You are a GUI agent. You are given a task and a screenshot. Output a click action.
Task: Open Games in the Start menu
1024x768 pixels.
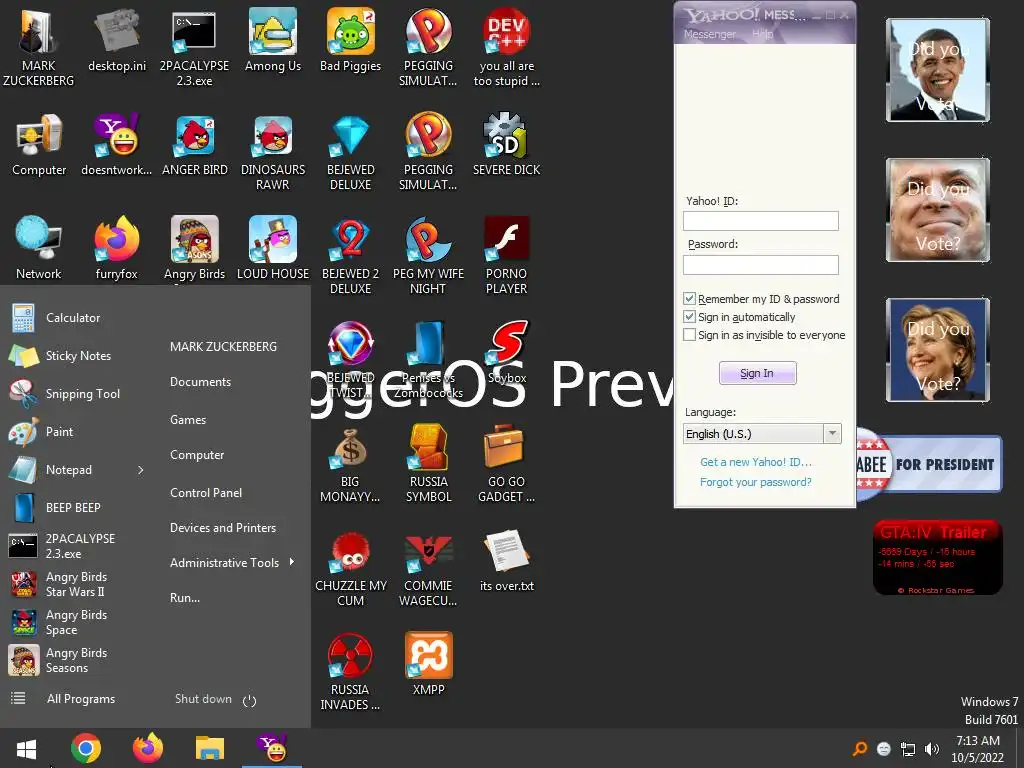point(188,420)
